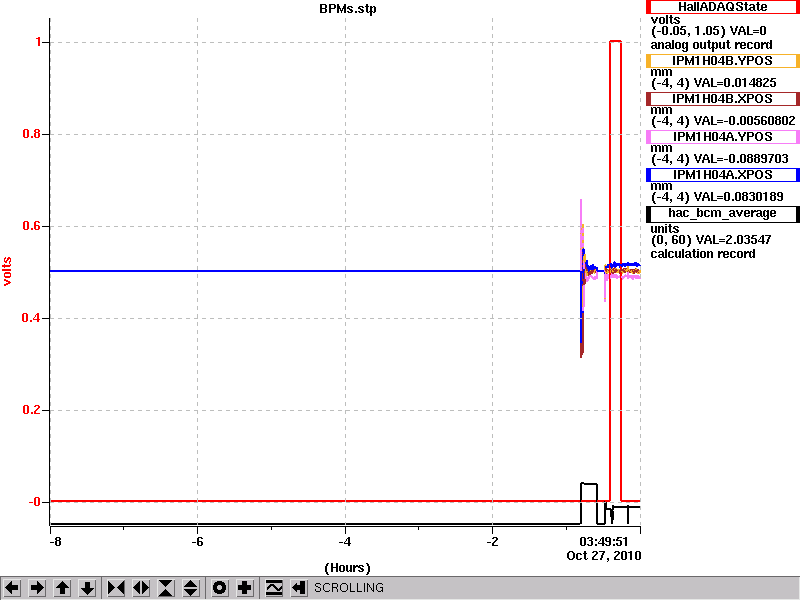Screen dimensions: 800x600
Task: Click the x-axis tick label -8
Action: pyautogui.click(x=55, y=541)
